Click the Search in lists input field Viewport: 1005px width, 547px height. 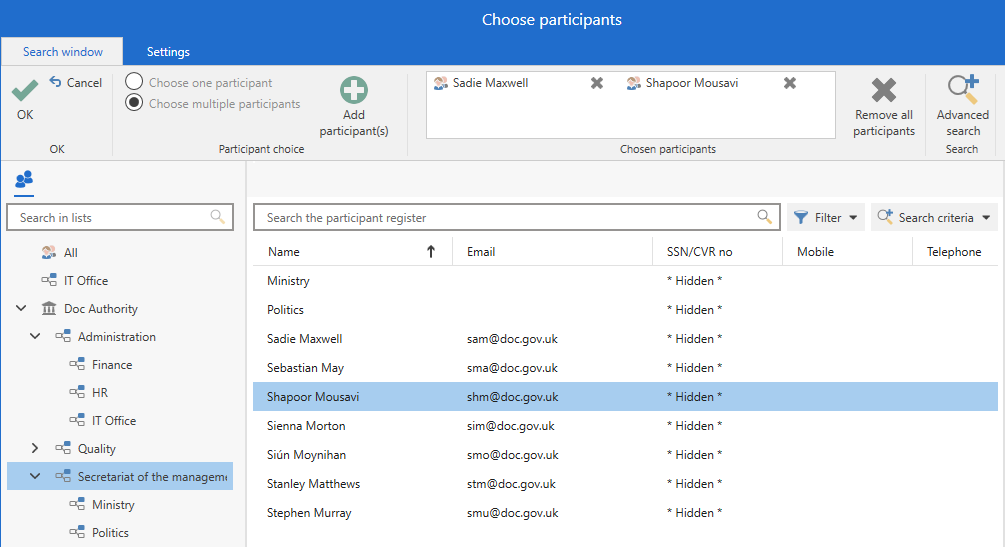coord(120,217)
